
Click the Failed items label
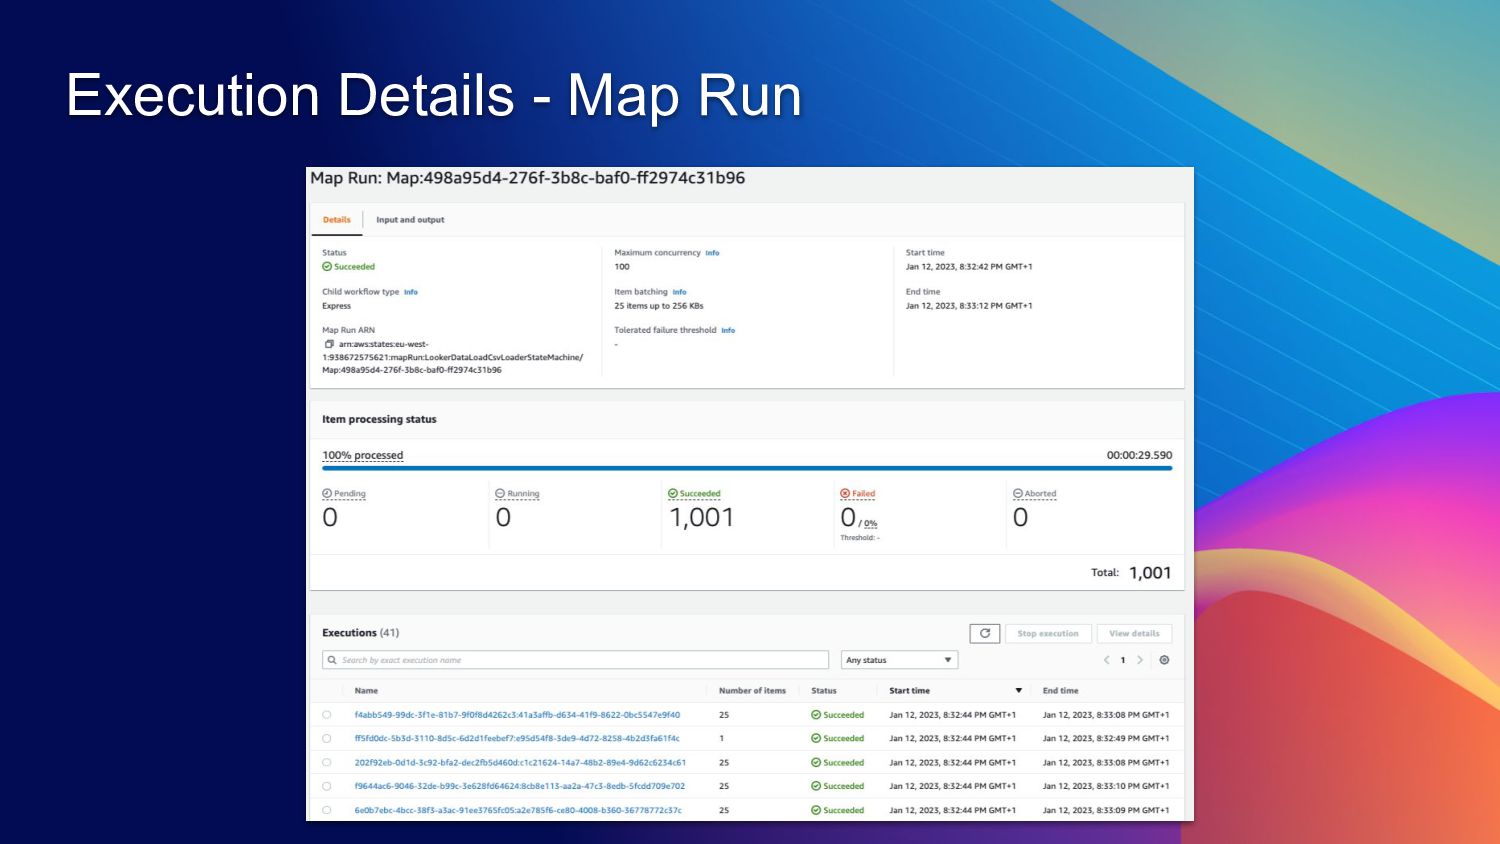tap(858, 494)
